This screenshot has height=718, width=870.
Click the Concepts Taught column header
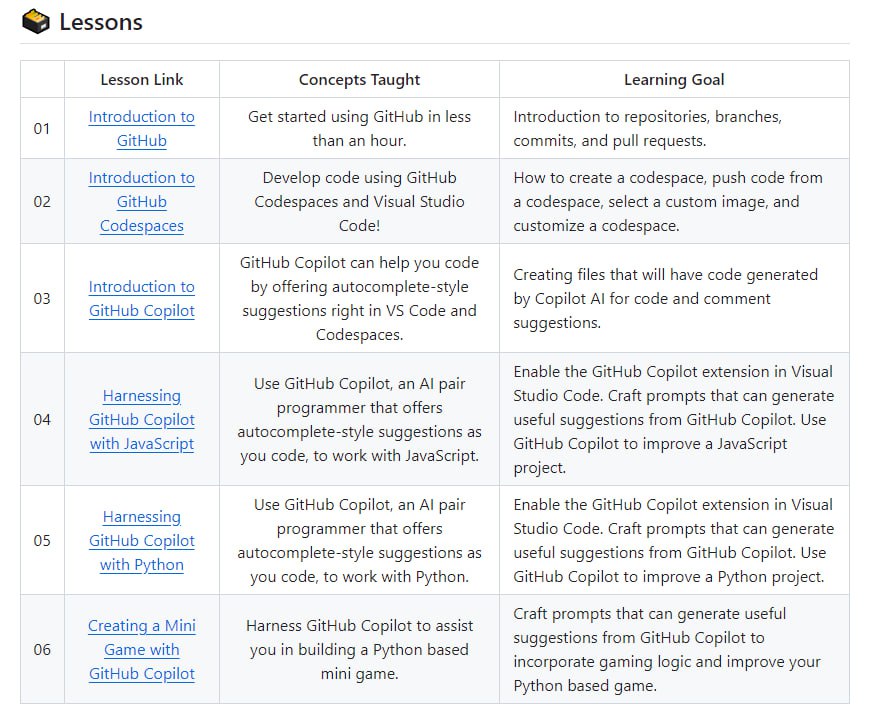coord(359,79)
